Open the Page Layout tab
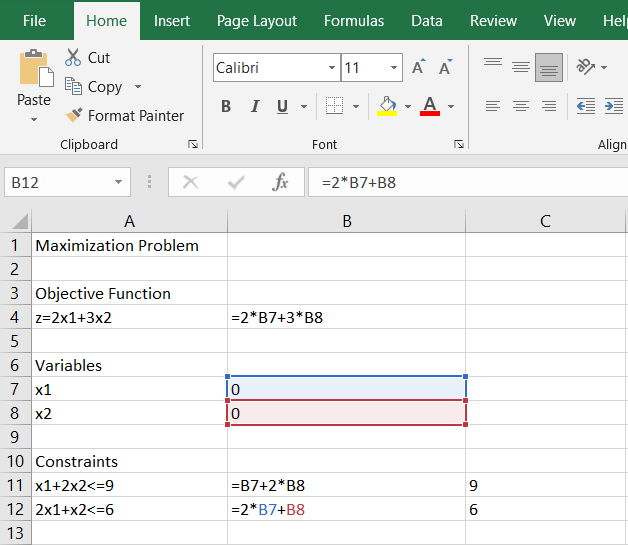The height and width of the screenshot is (545, 628). 257,20
